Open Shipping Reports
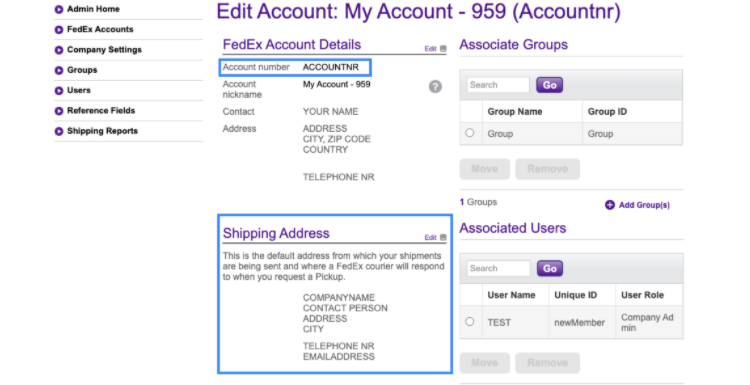750x385 pixels. [x=102, y=131]
